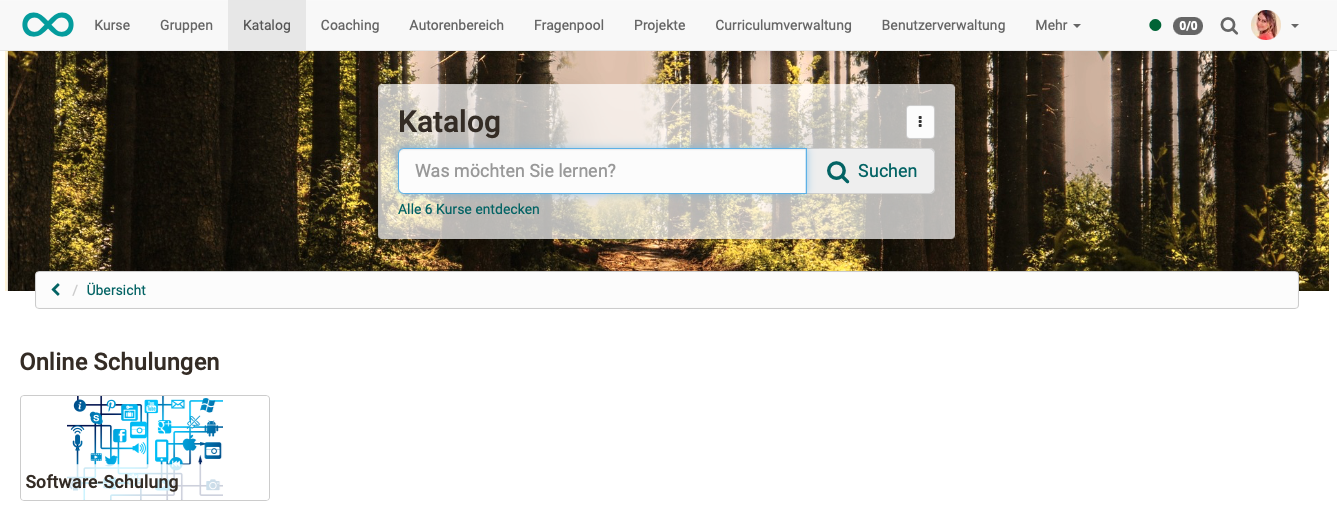The image size is (1337, 523).
Task: Click the back chevron in breadcrumb
Action: coord(56,290)
